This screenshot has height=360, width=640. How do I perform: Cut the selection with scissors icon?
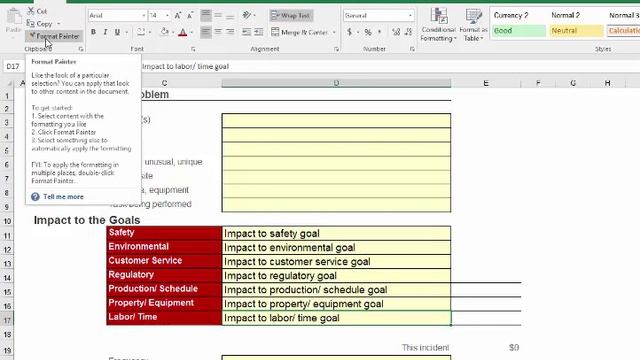point(37,11)
